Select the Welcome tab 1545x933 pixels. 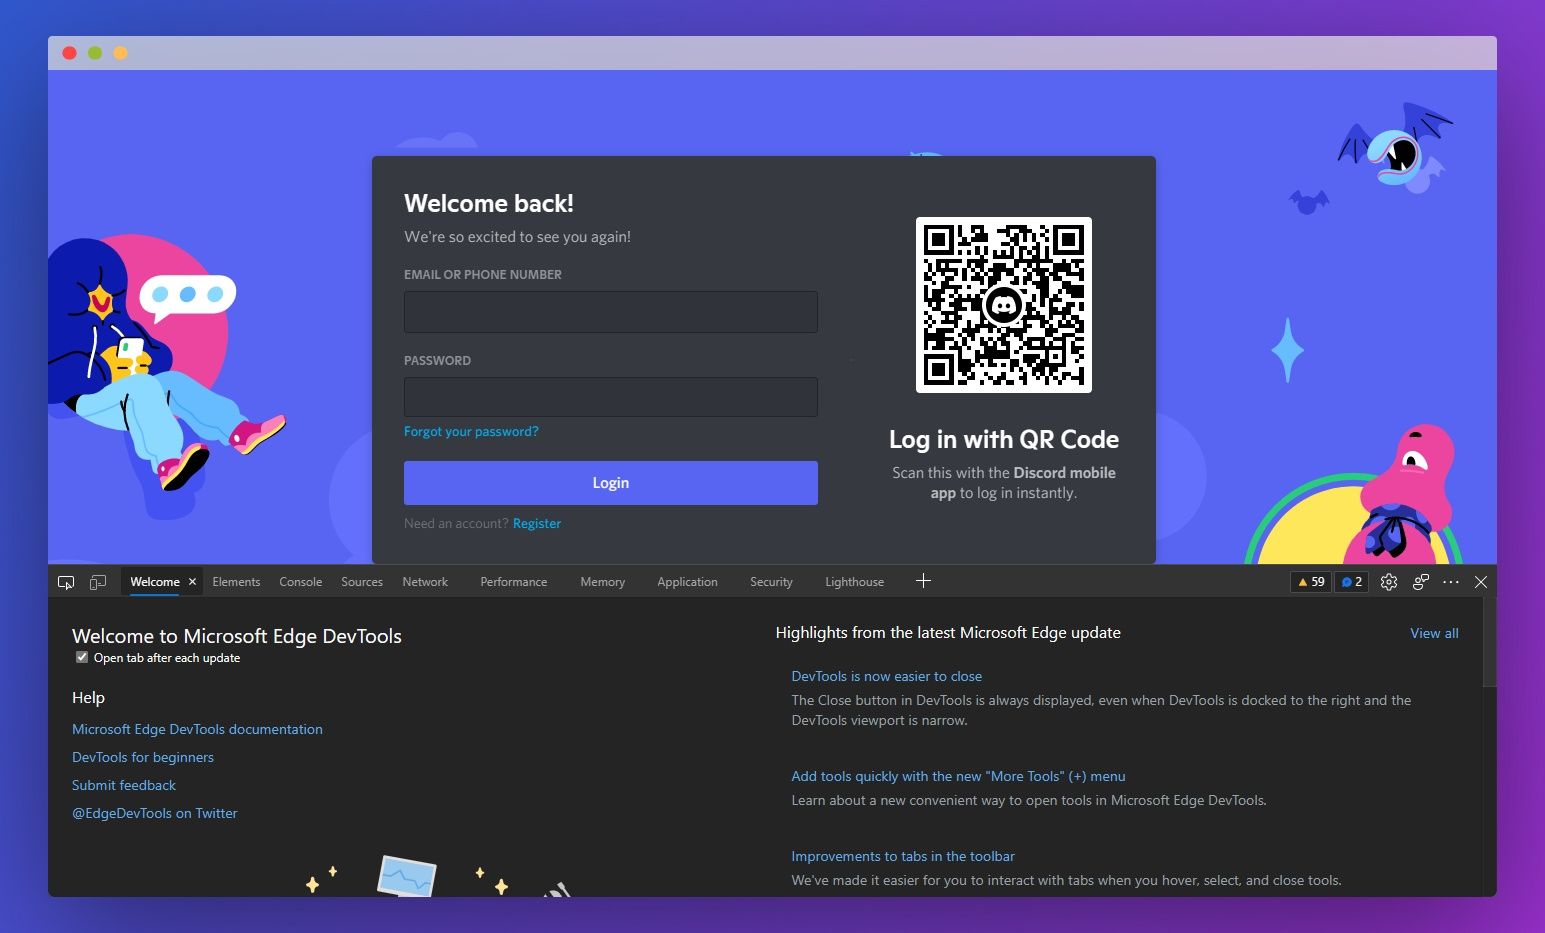tap(155, 582)
